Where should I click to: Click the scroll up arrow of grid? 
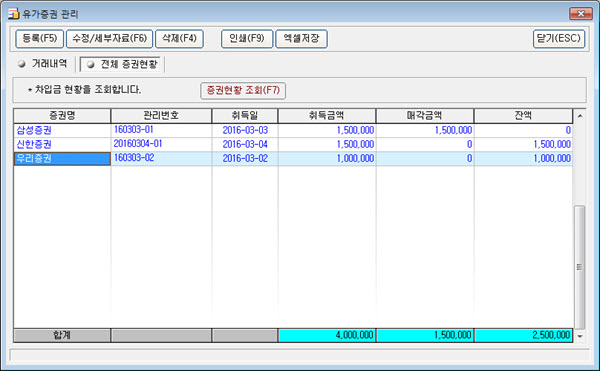click(x=580, y=116)
